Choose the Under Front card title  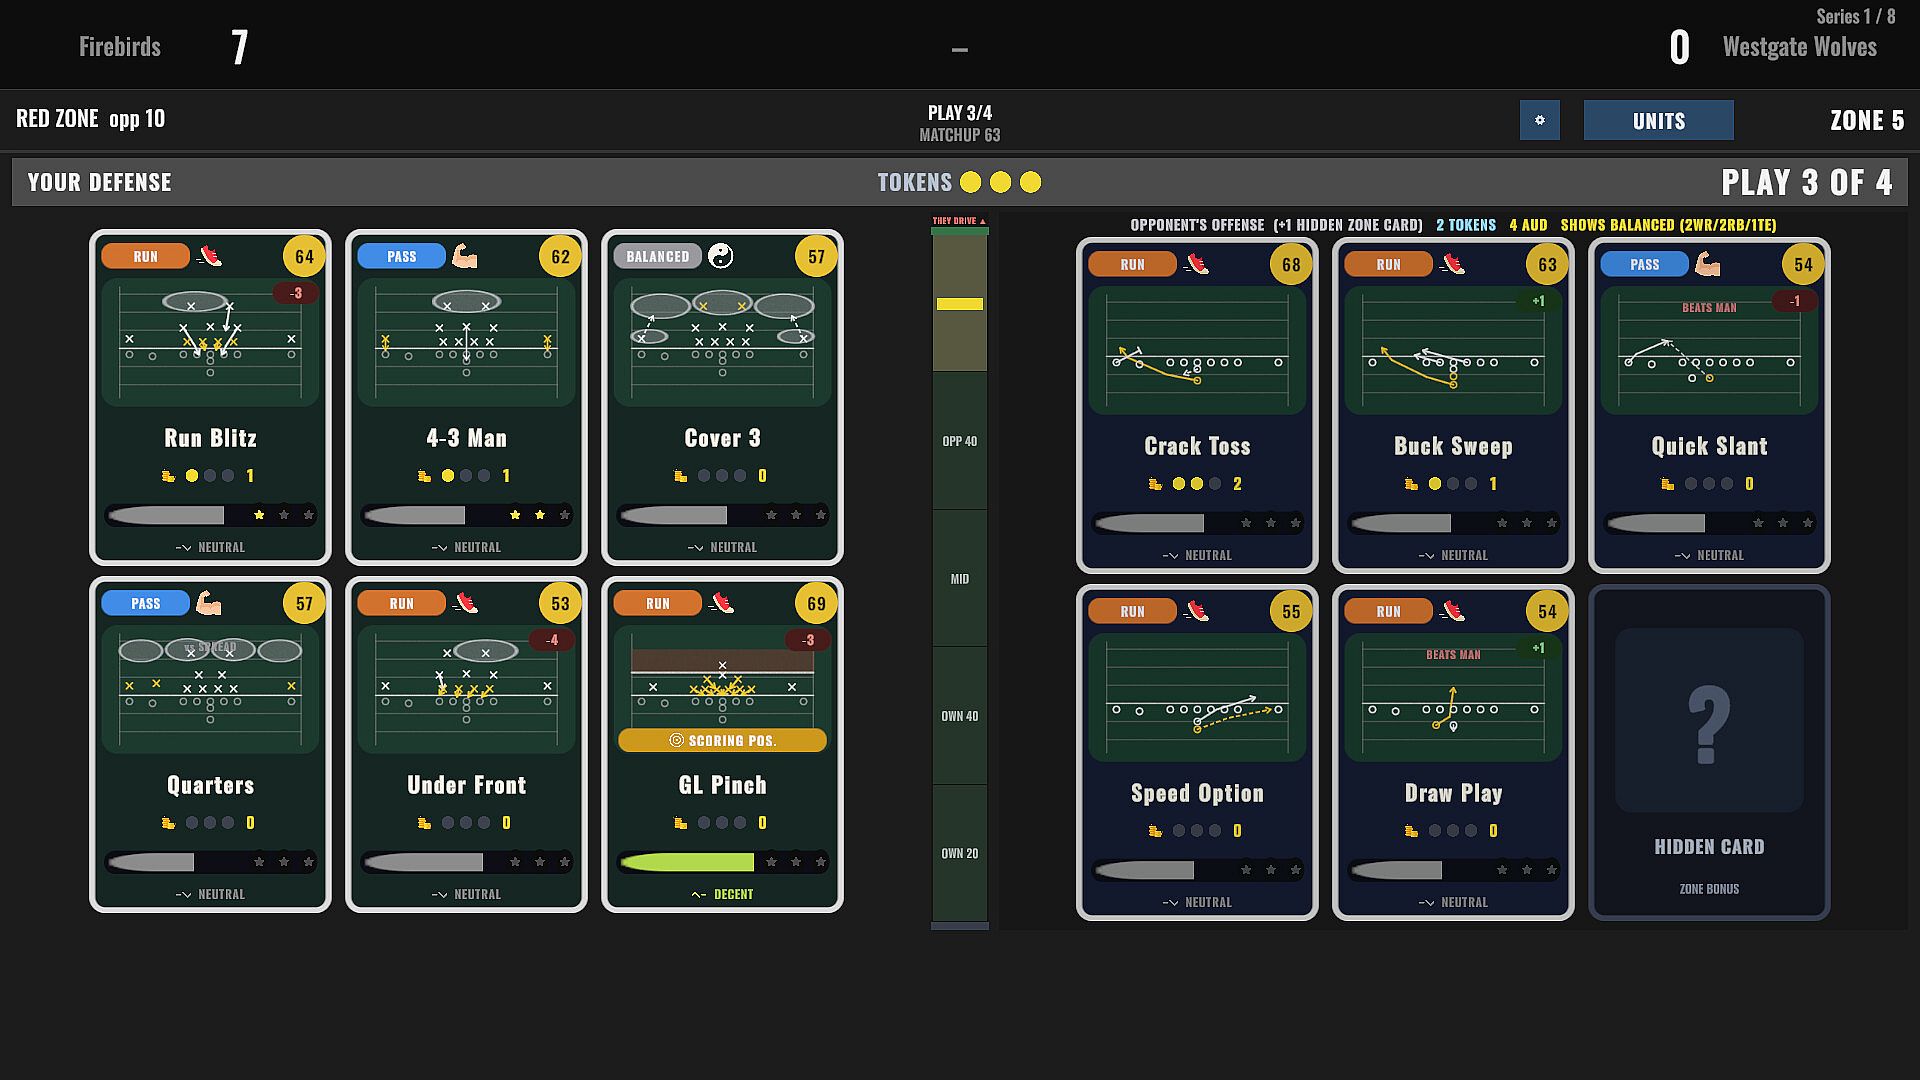(x=466, y=785)
